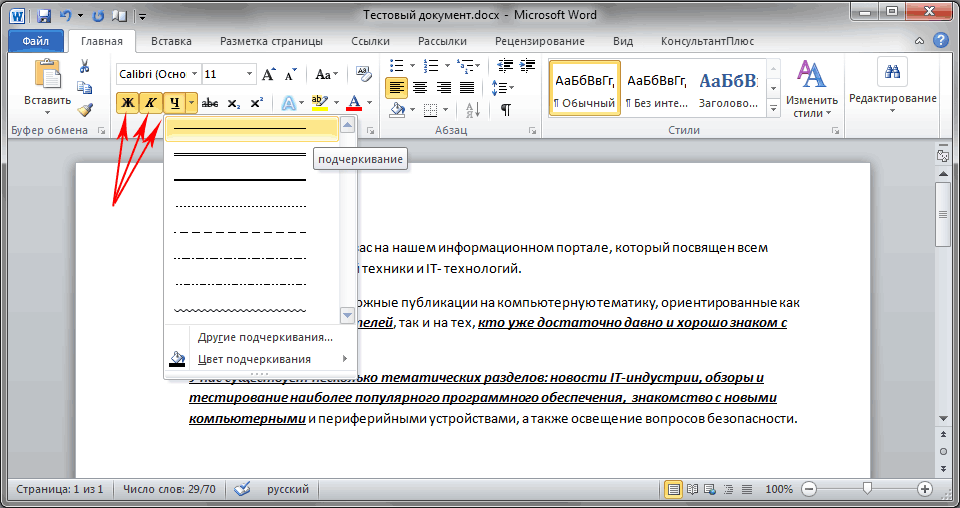Click the Cut scissors icon
The height and width of the screenshot is (508, 960).
(x=84, y=67)
